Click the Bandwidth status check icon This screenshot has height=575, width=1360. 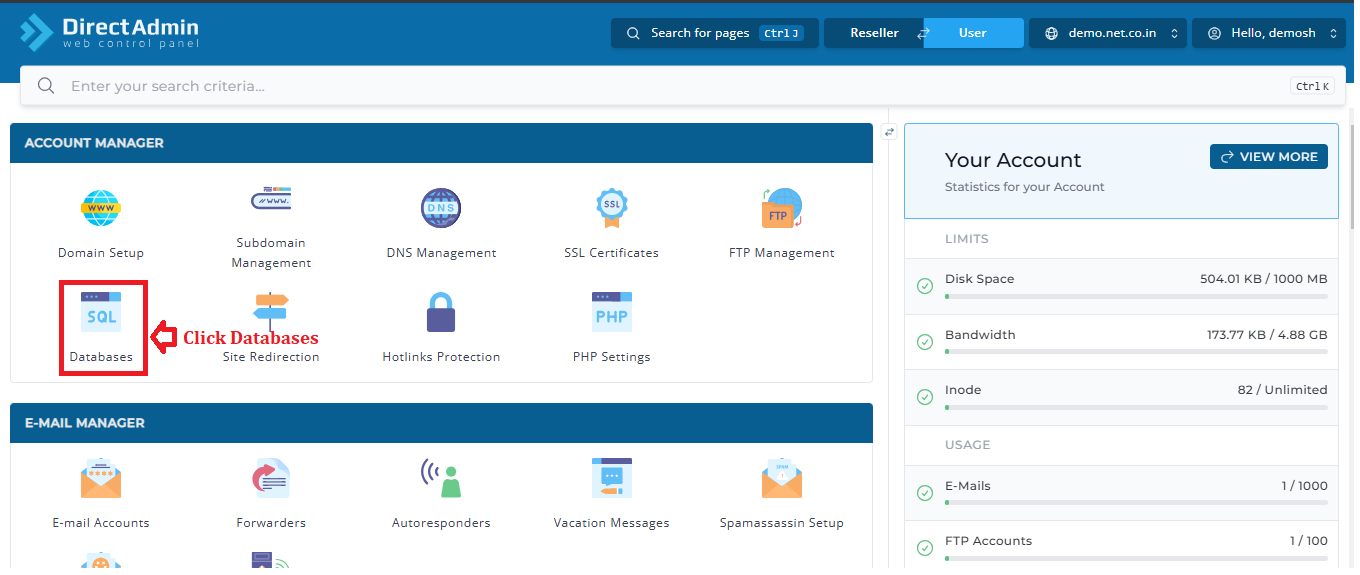pyautogui.click(x=925, y=342)
